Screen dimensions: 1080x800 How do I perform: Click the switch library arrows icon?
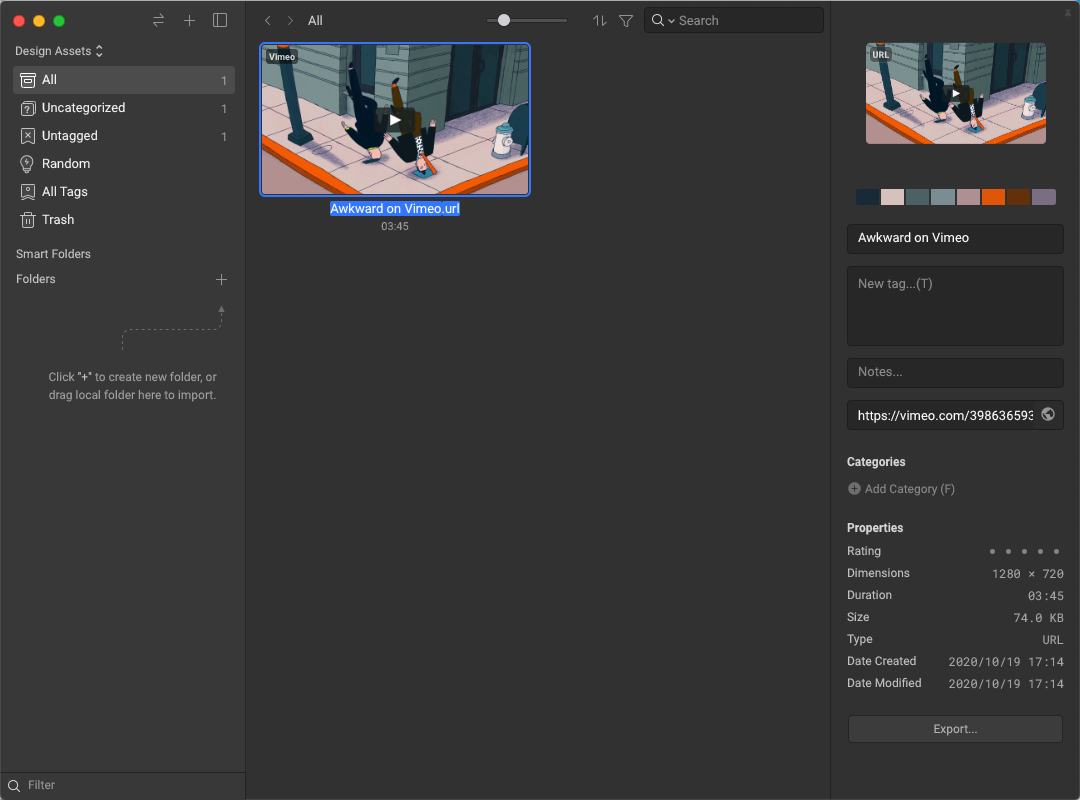[x=158, y=21]
